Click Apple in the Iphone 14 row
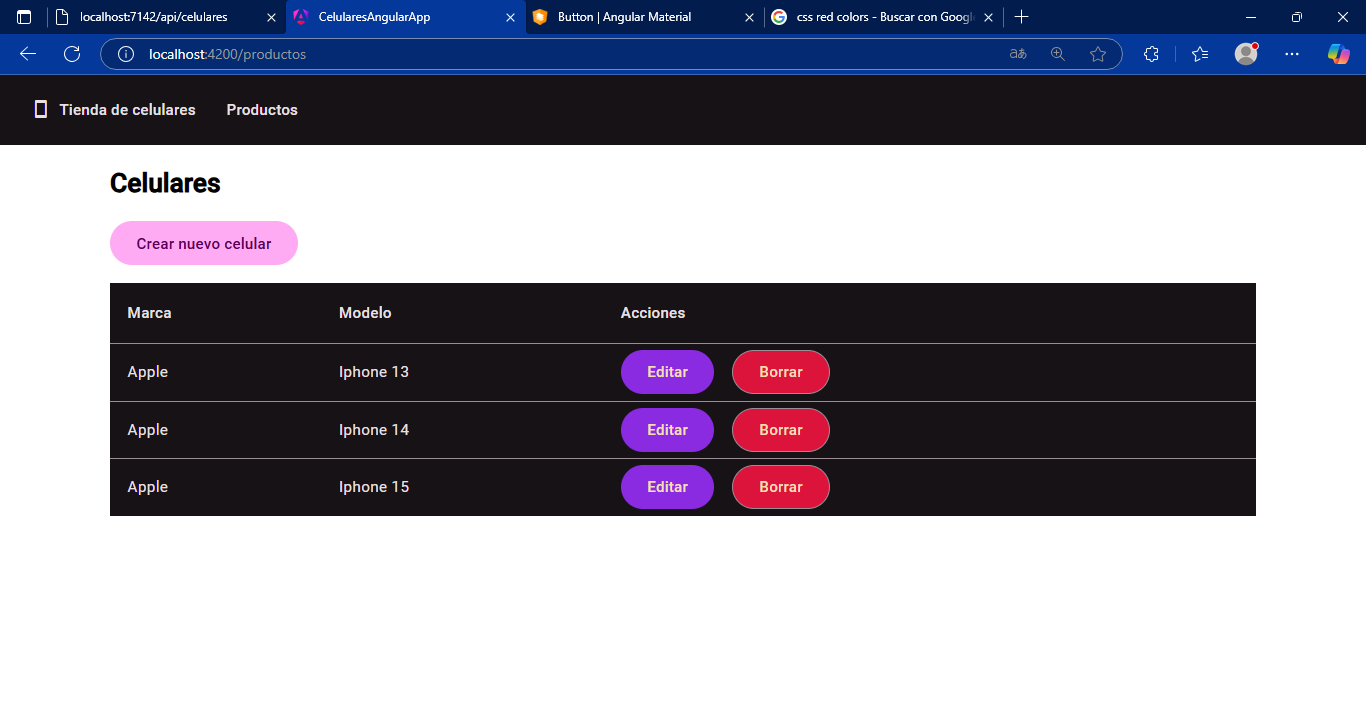Screen dimensions: 1366x720 tap(148, 430)
